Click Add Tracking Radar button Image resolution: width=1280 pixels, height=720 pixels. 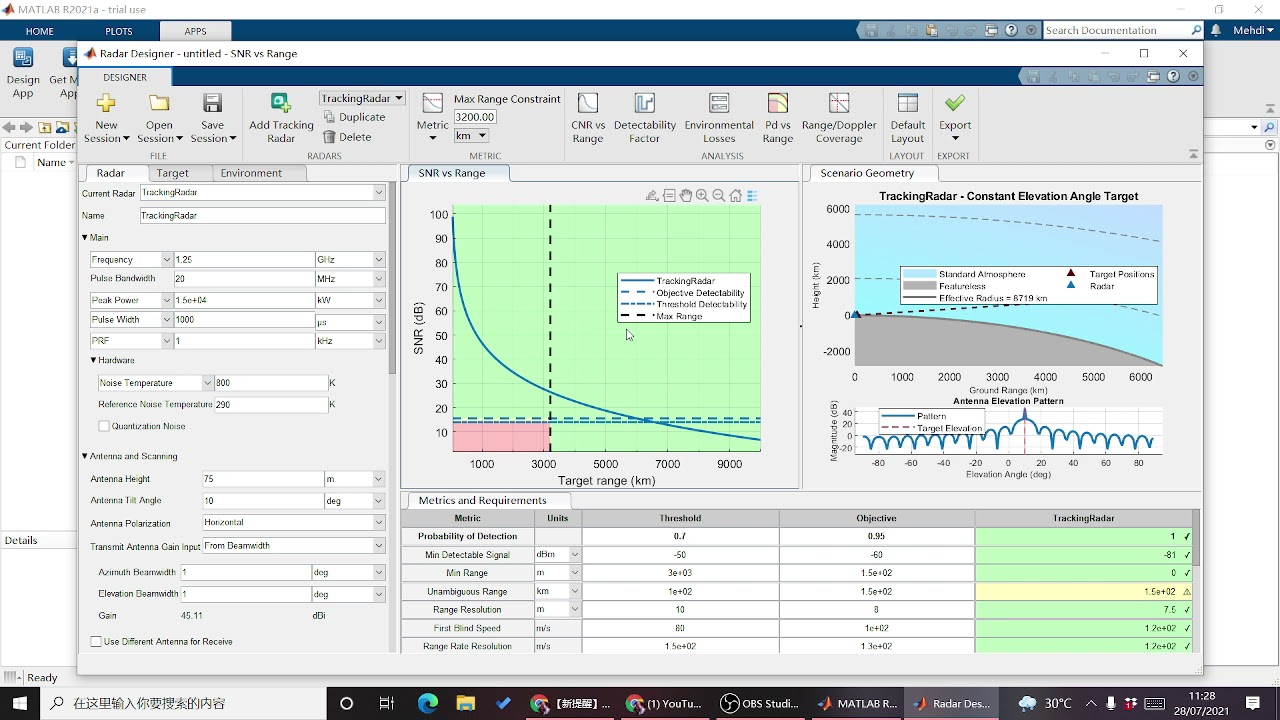(x=281, y=118)
